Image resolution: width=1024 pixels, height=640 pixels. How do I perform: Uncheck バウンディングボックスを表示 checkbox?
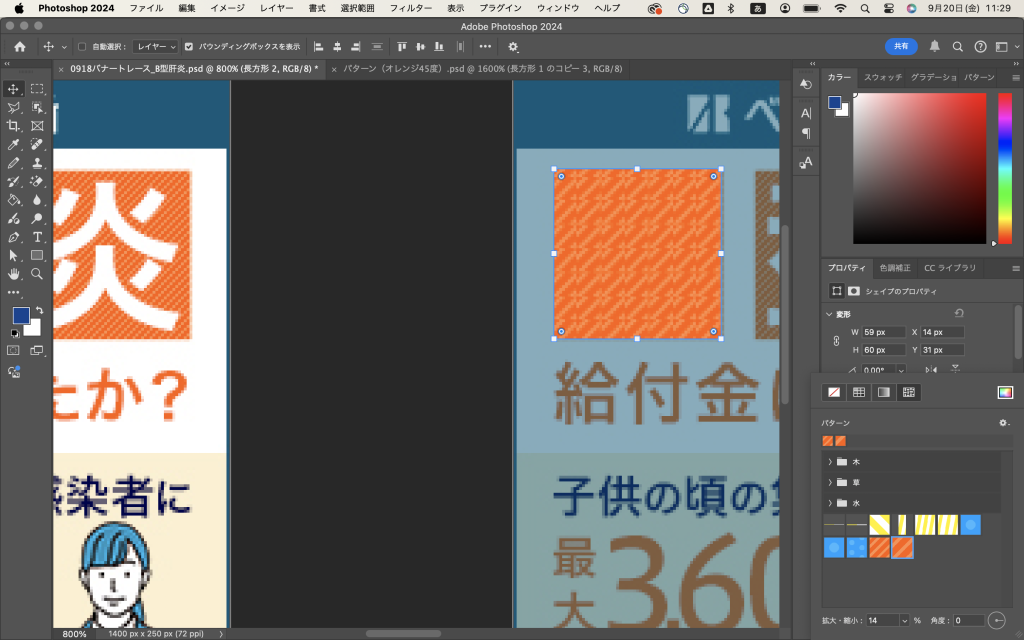click(189, 46)
